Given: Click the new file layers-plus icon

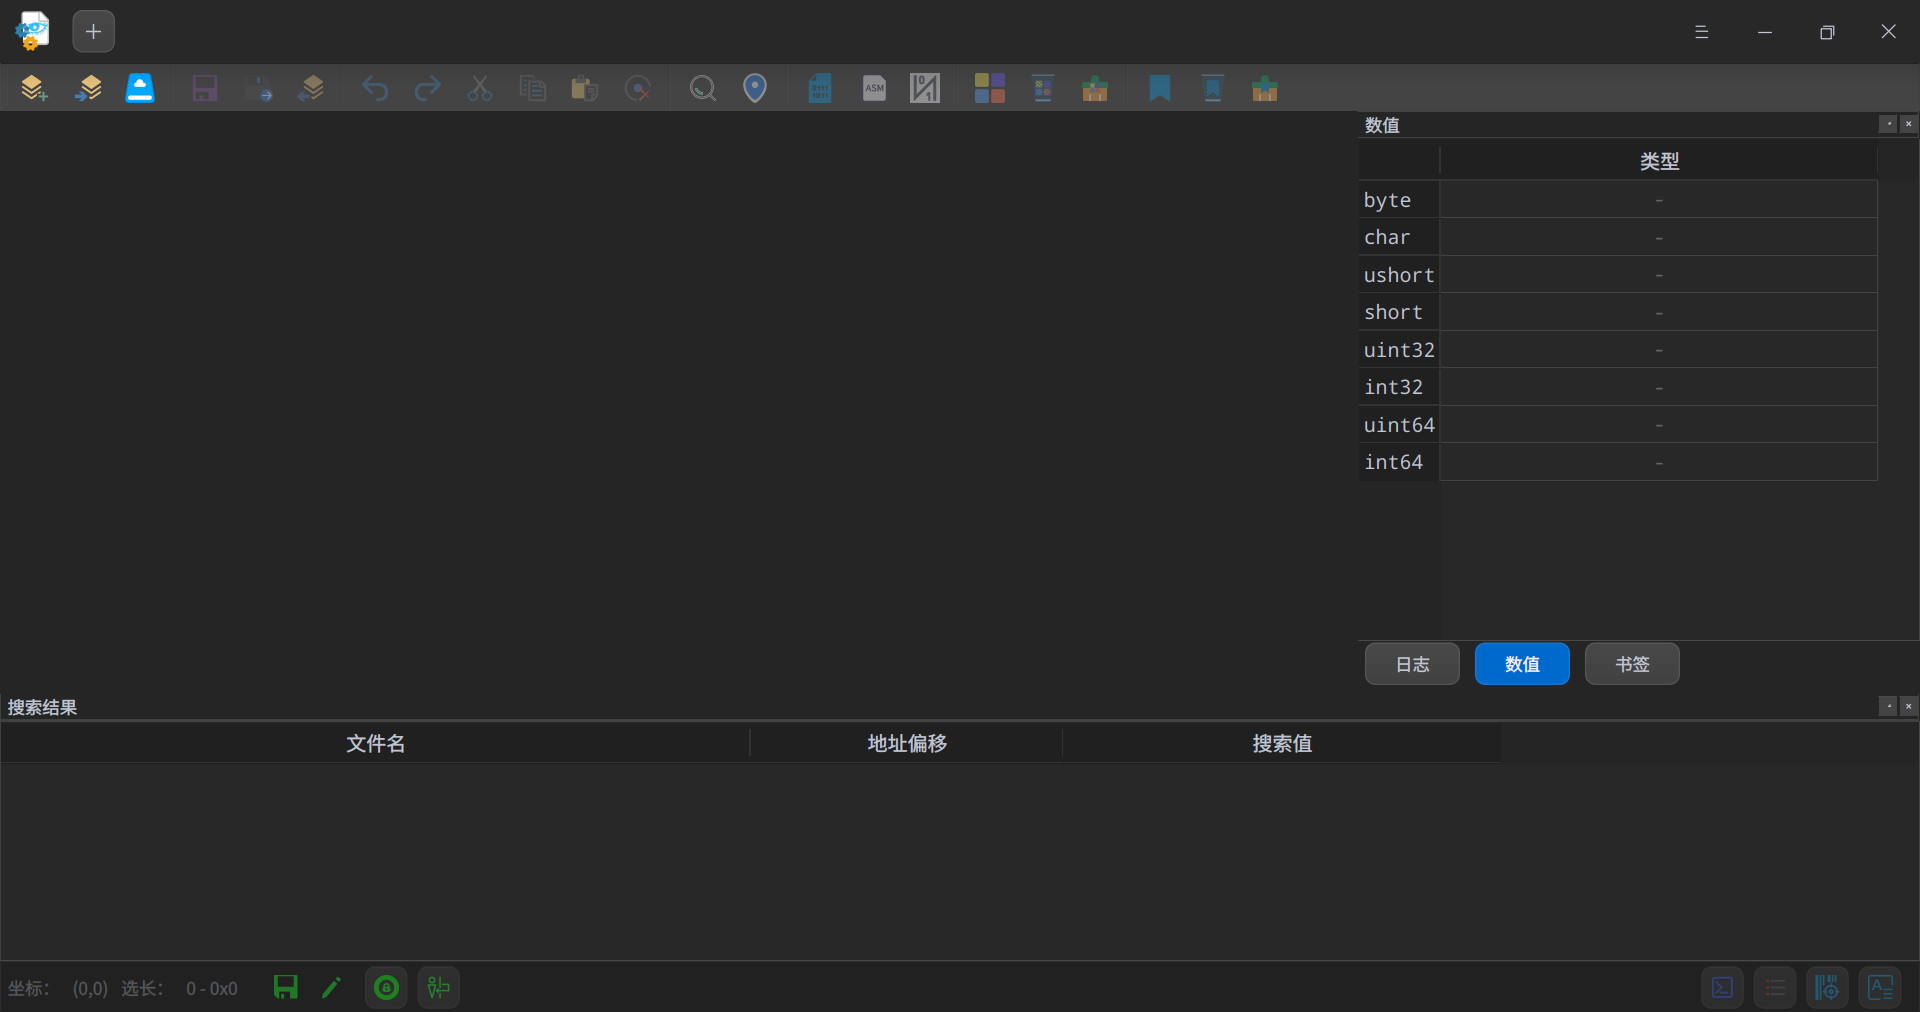Looking at the screenshot, I should coord(35,88).
